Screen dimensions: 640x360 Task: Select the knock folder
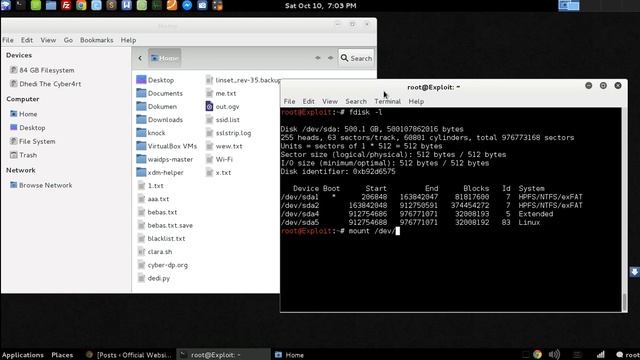pyautogui.click(x=151, y=133)
